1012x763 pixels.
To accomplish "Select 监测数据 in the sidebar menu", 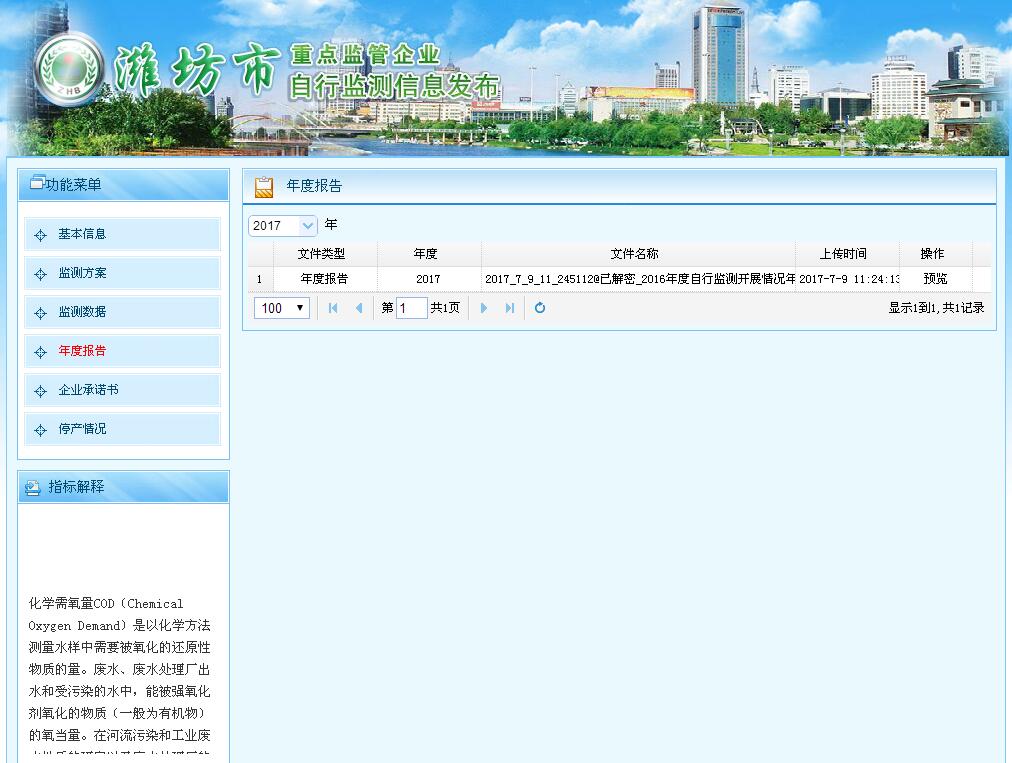I will click(84, 312).
